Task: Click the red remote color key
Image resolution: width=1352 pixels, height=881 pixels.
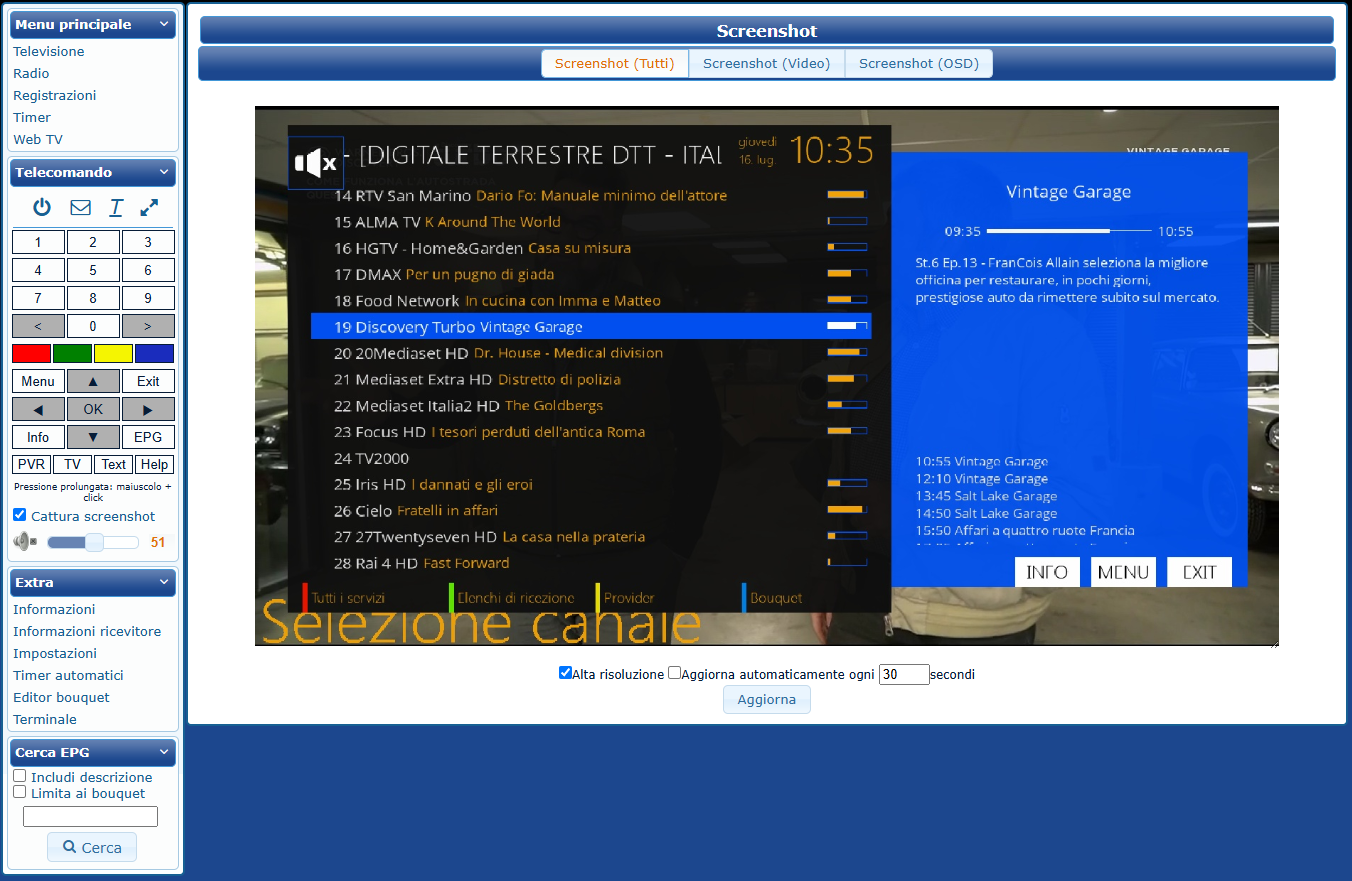Action: [31, 353]
